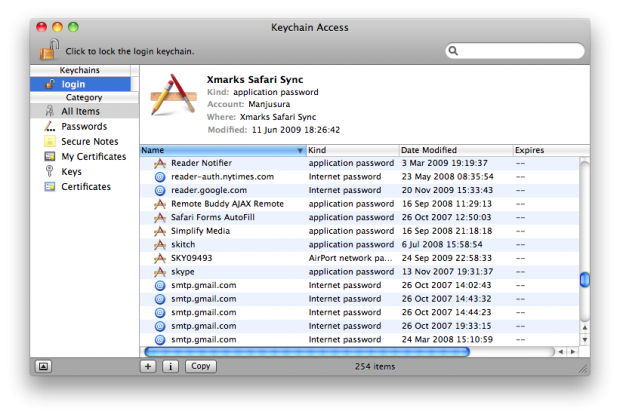Screen dimensions: 620x417
Task: Click the Passwords category icon
Action: 49,126
